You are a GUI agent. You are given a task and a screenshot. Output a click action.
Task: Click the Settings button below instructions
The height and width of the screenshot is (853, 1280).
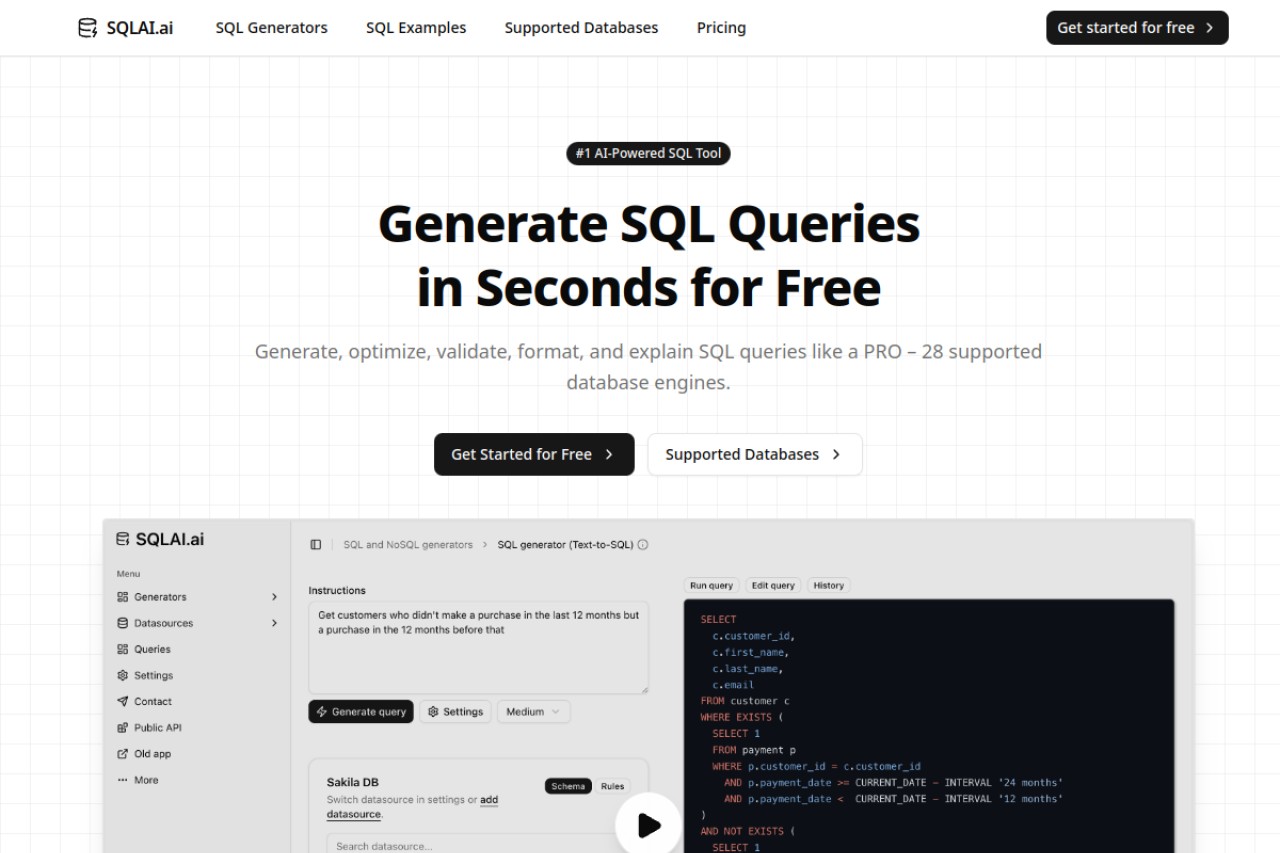455,712
